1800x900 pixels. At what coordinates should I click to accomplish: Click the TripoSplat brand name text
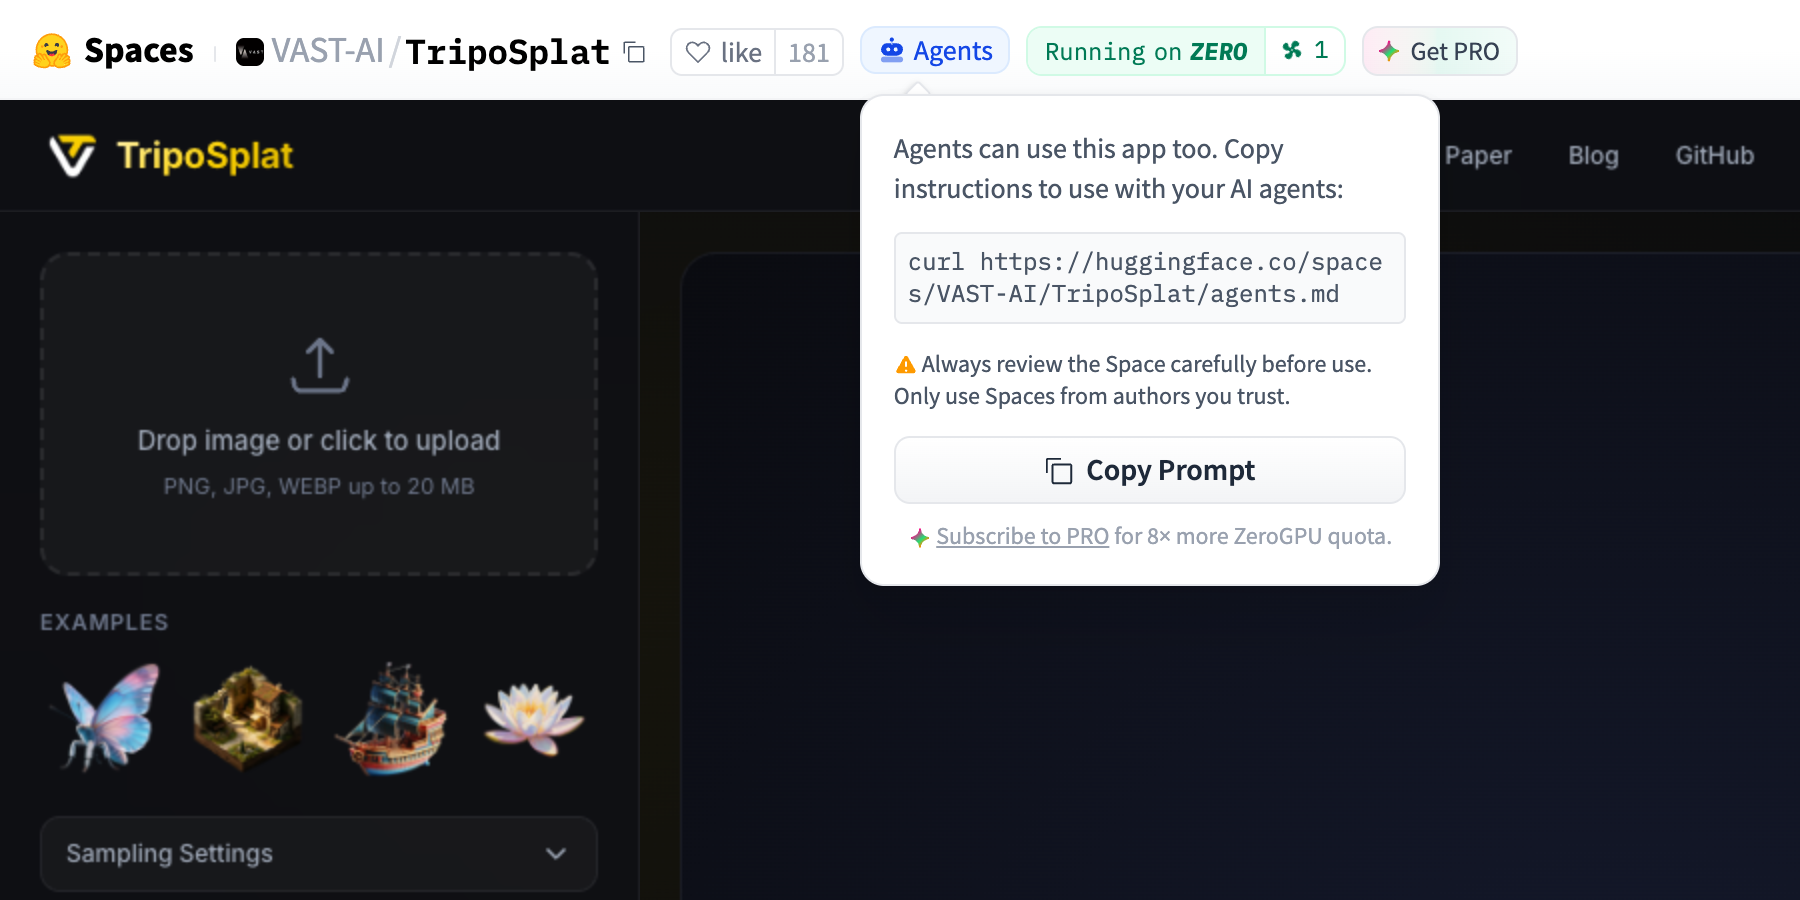[205, 155]
